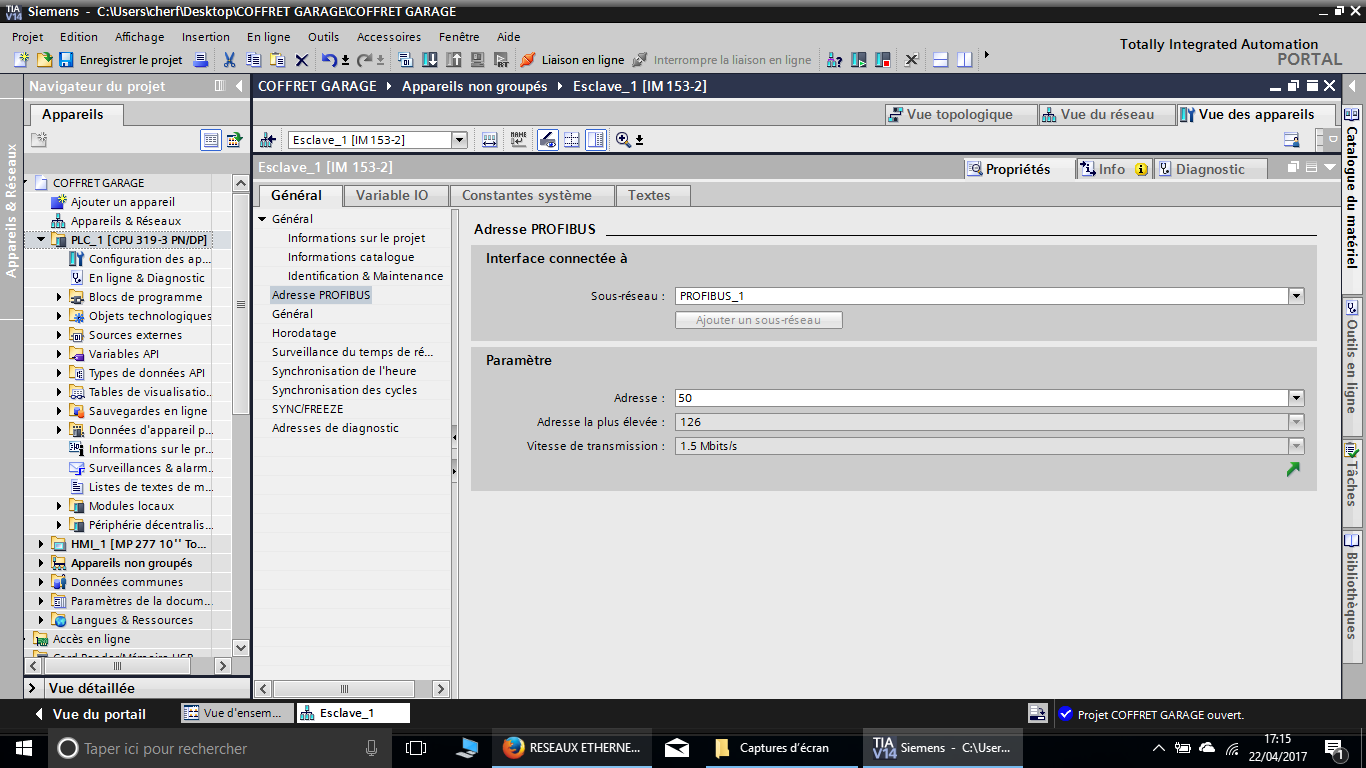This screenshot has width=1366, height=768.
Task: Switch to Vue du réseau
Action: click(1098, 114)
